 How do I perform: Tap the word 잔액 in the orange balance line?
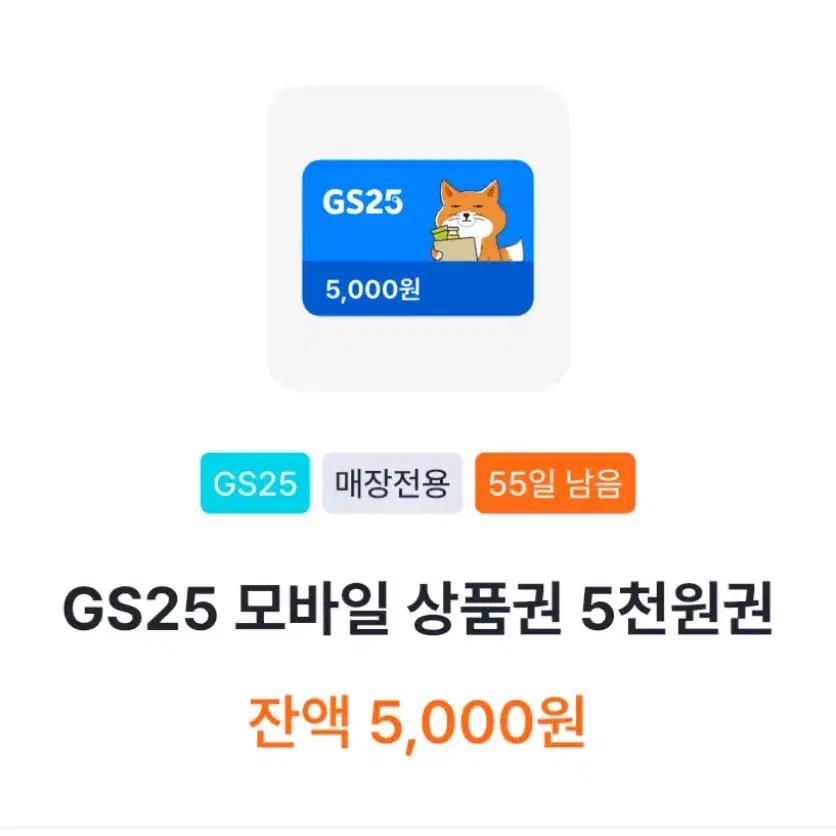point(300,721)
